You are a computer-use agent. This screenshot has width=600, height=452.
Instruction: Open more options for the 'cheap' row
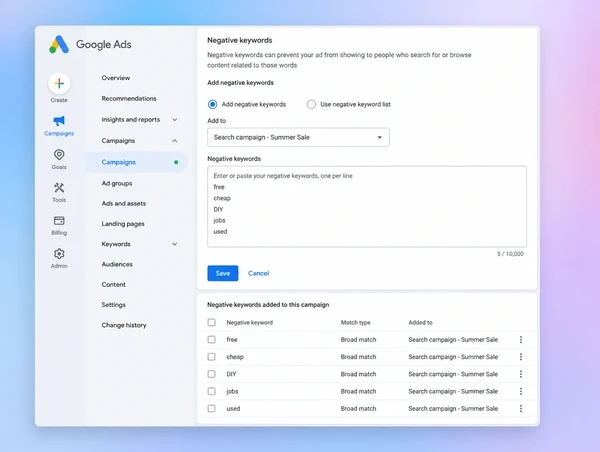click(521, 357)
